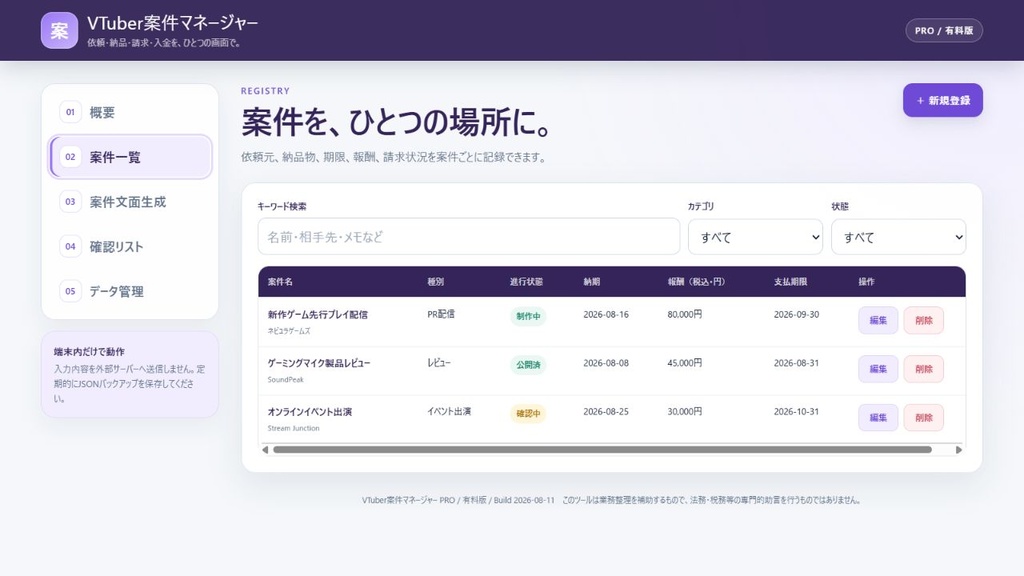Click the 報酬(税込・円) column header
1024x576 pixels.
point(696,281)
